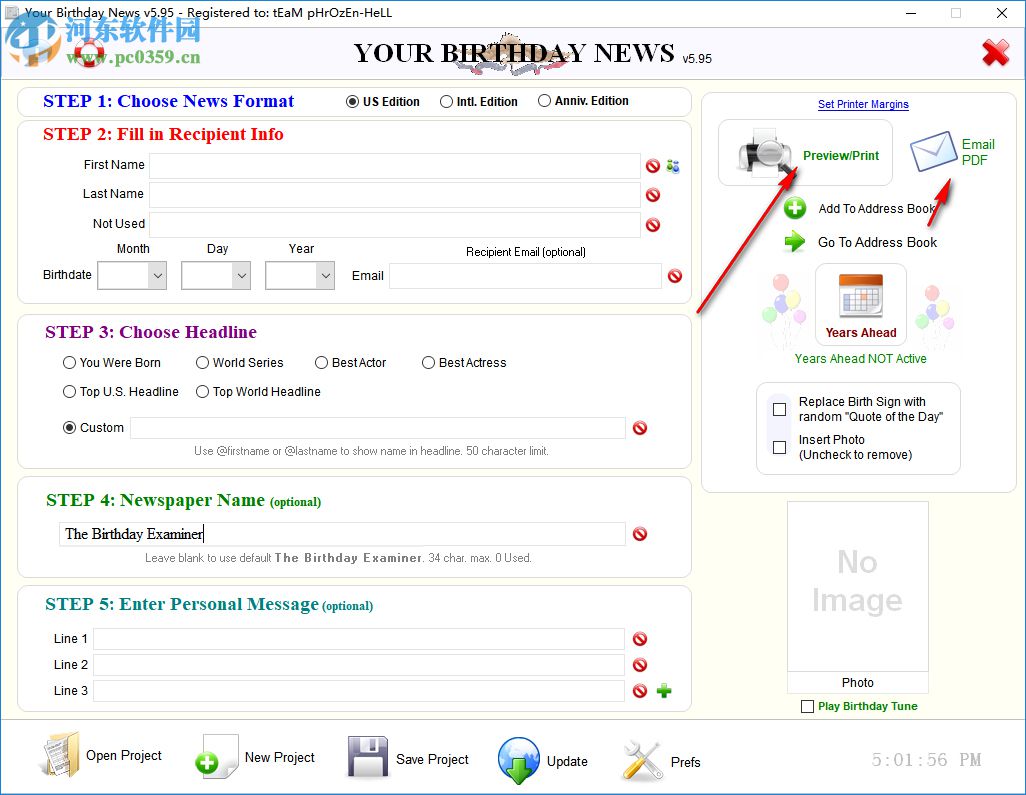Choose the World Series headline option

tap(201, 363)
